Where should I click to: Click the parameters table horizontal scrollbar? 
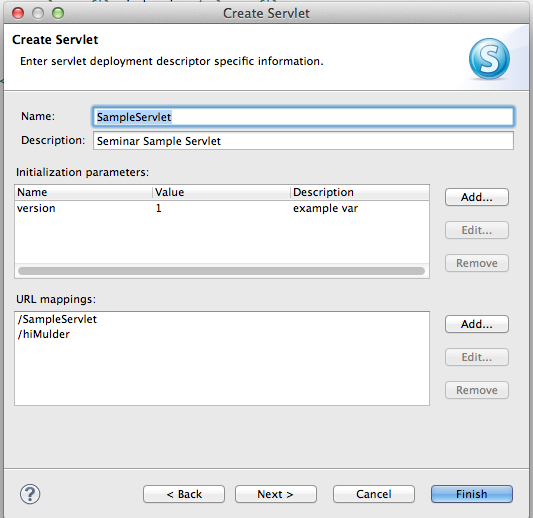tap(221, 271)
